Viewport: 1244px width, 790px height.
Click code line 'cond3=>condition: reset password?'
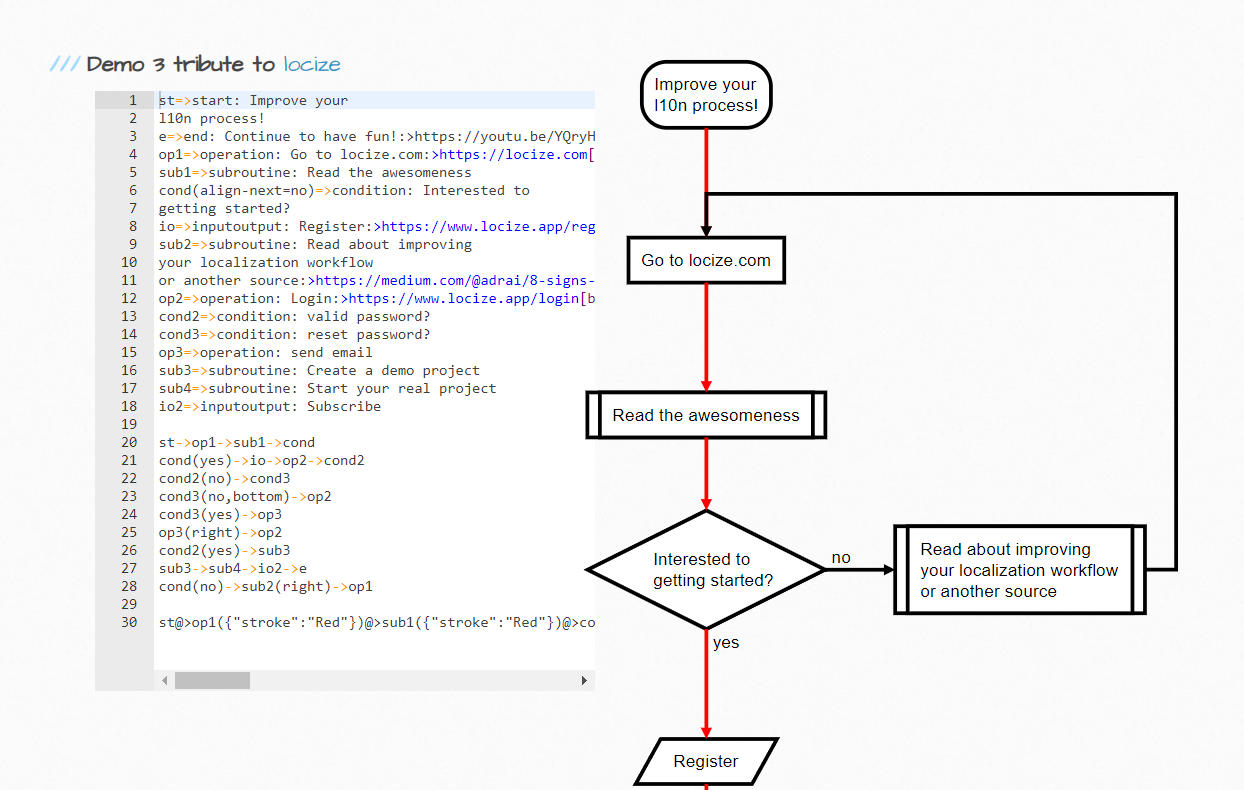tap(295, 334)
